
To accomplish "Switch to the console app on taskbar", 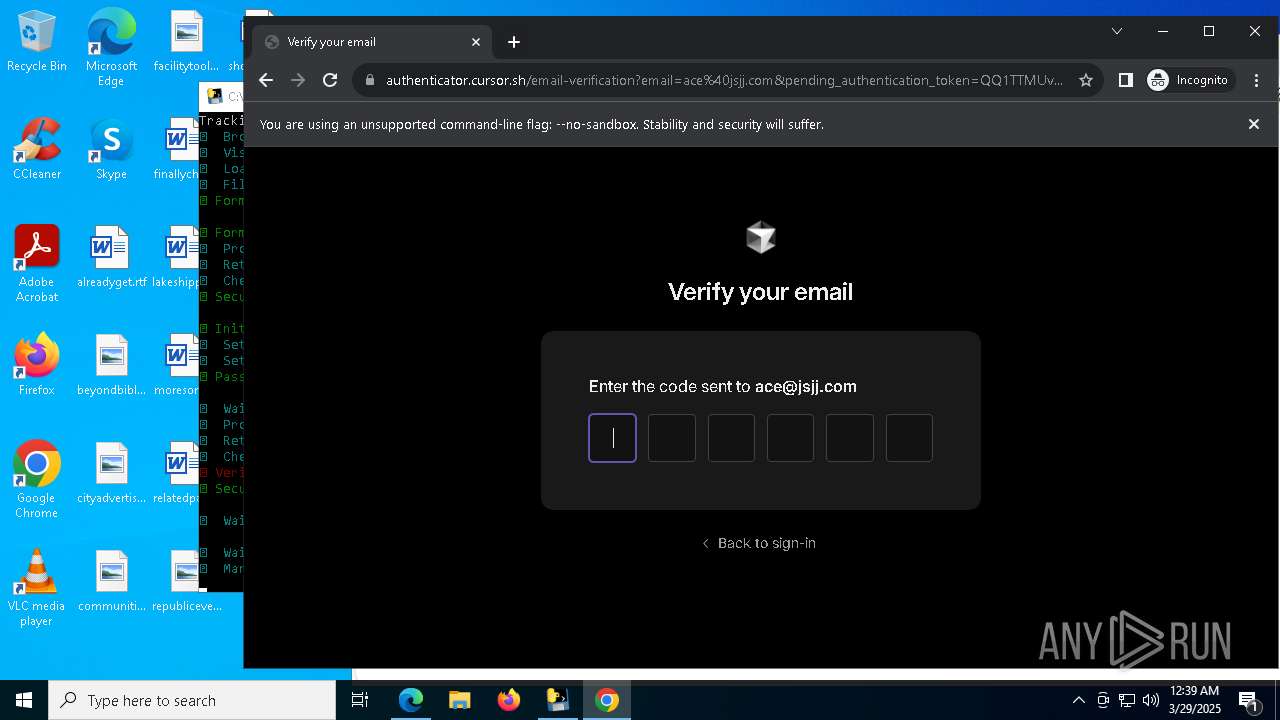I will (558, 700).
